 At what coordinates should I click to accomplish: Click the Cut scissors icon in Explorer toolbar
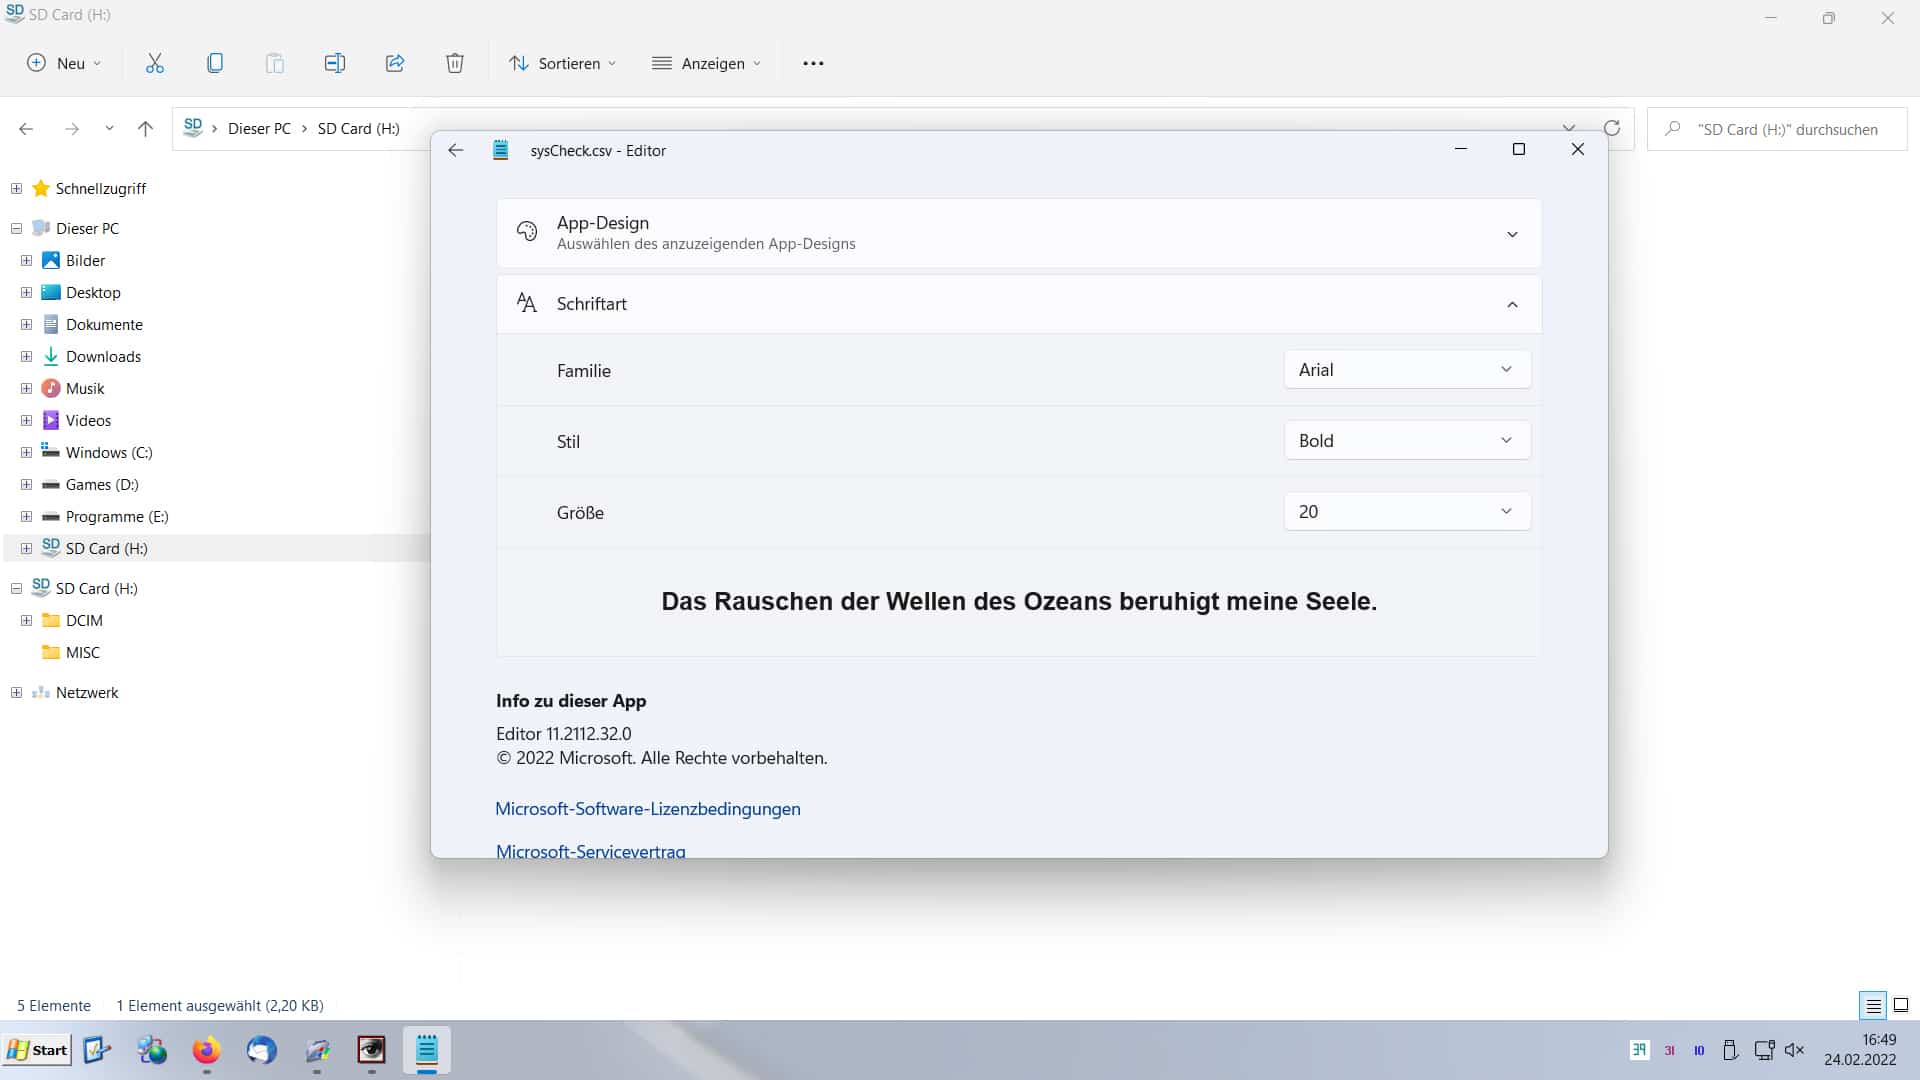pos(155,63)
